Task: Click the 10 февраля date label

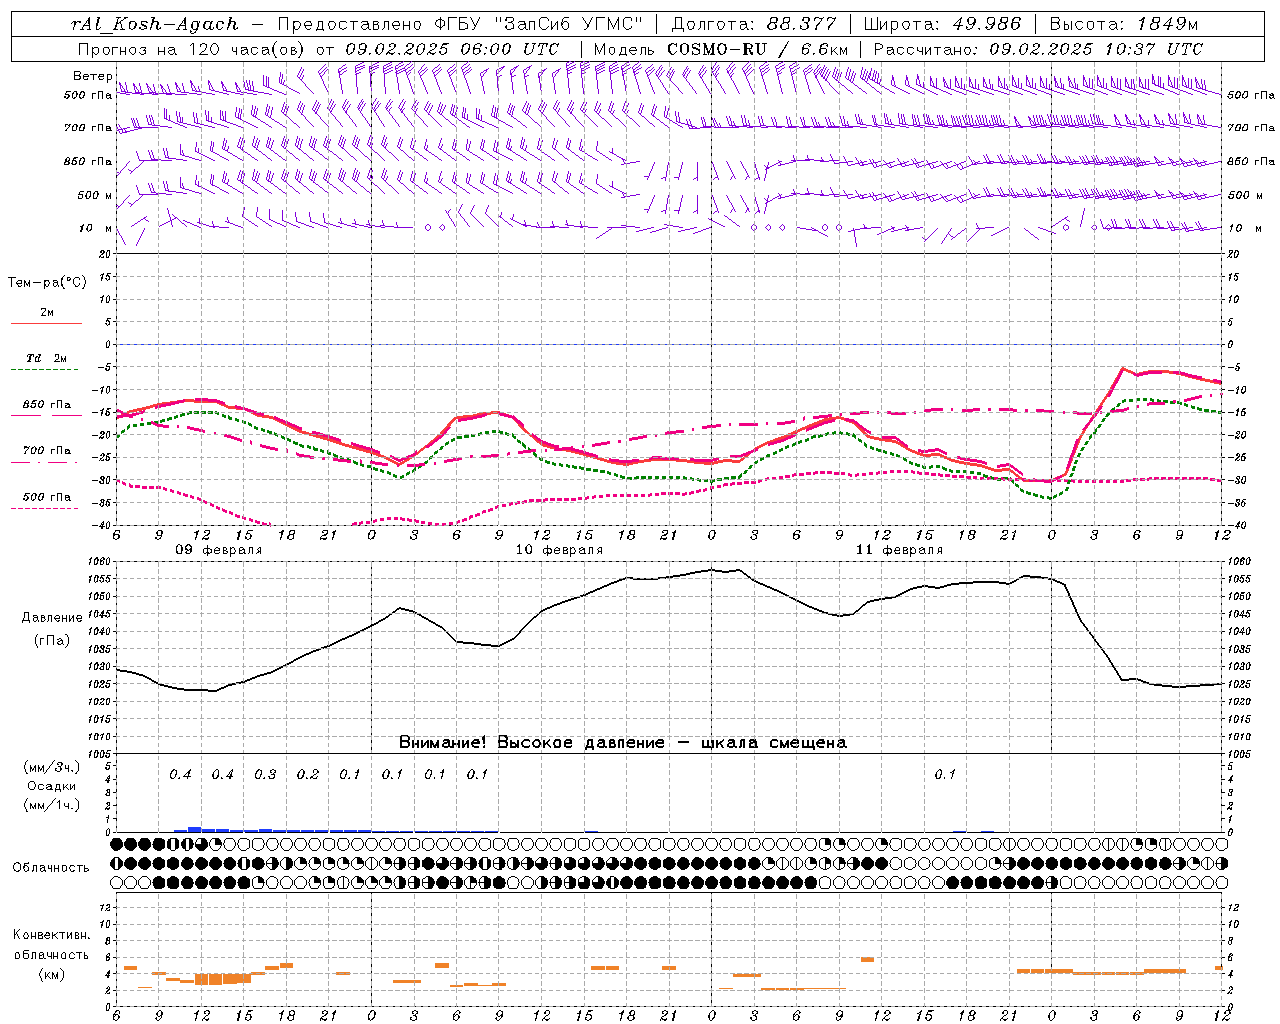Action: (x=559, y=550)
